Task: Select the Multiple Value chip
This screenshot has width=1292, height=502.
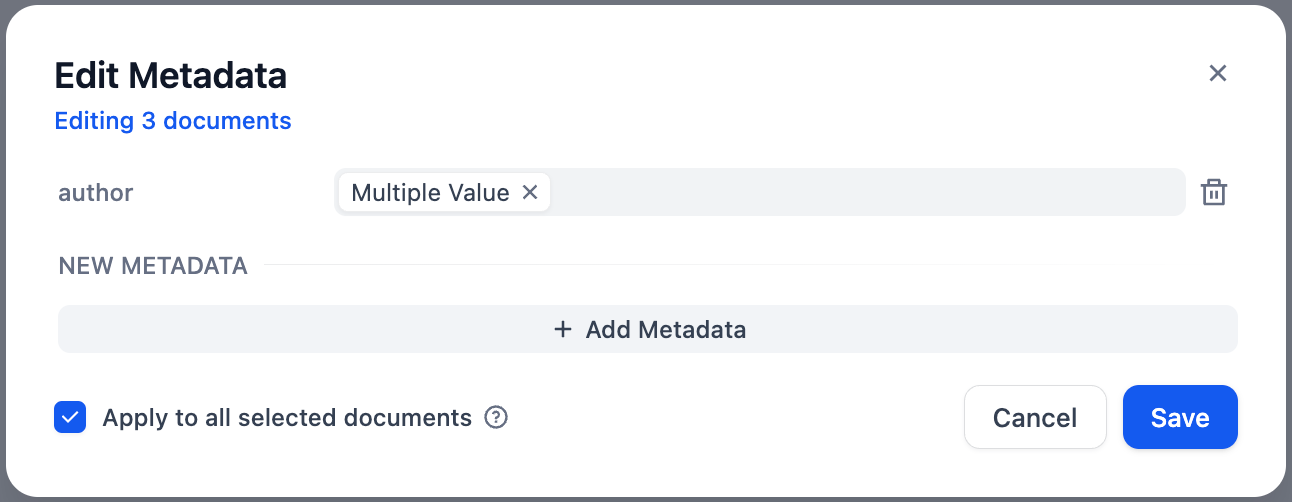Action: click(x=430, y=192)
